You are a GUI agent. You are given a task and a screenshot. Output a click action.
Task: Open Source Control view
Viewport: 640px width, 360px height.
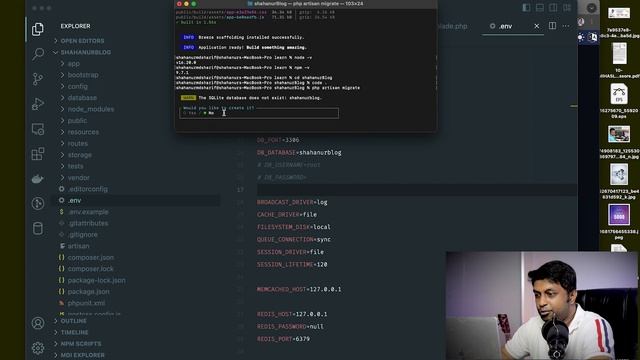pyautogui.click(x=38, y=79)
